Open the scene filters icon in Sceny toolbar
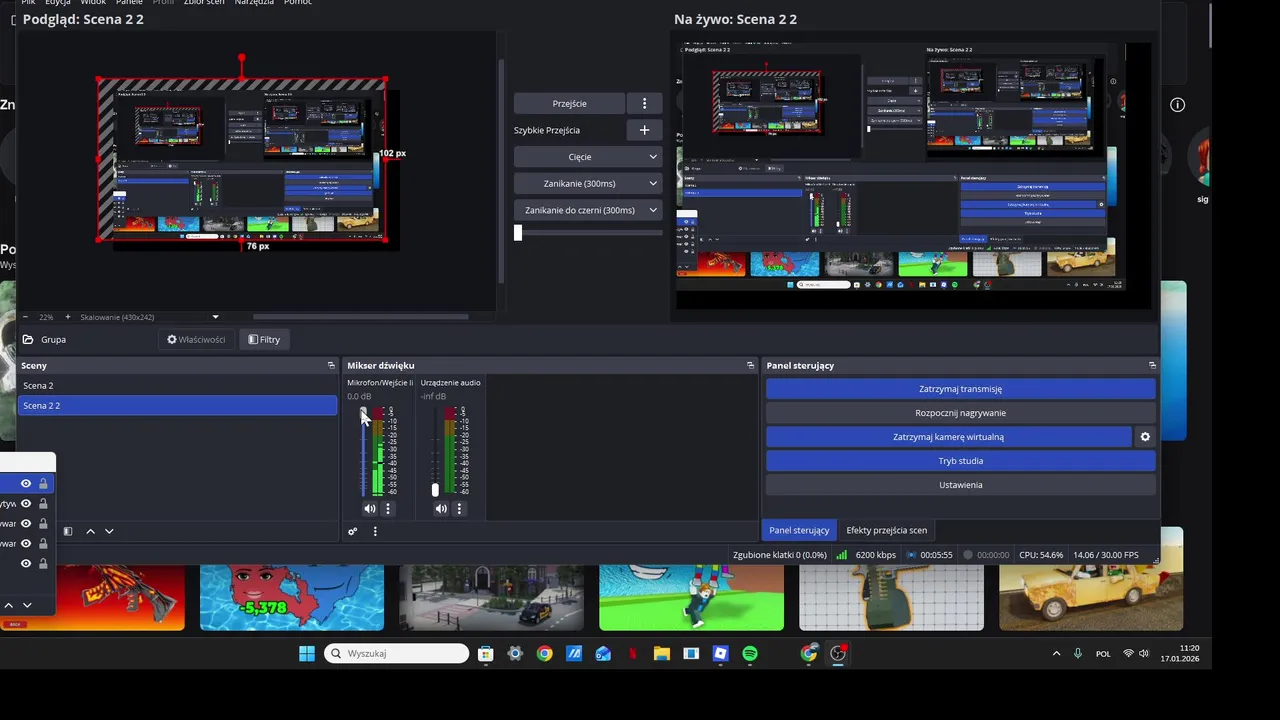 tap(68, 532)
